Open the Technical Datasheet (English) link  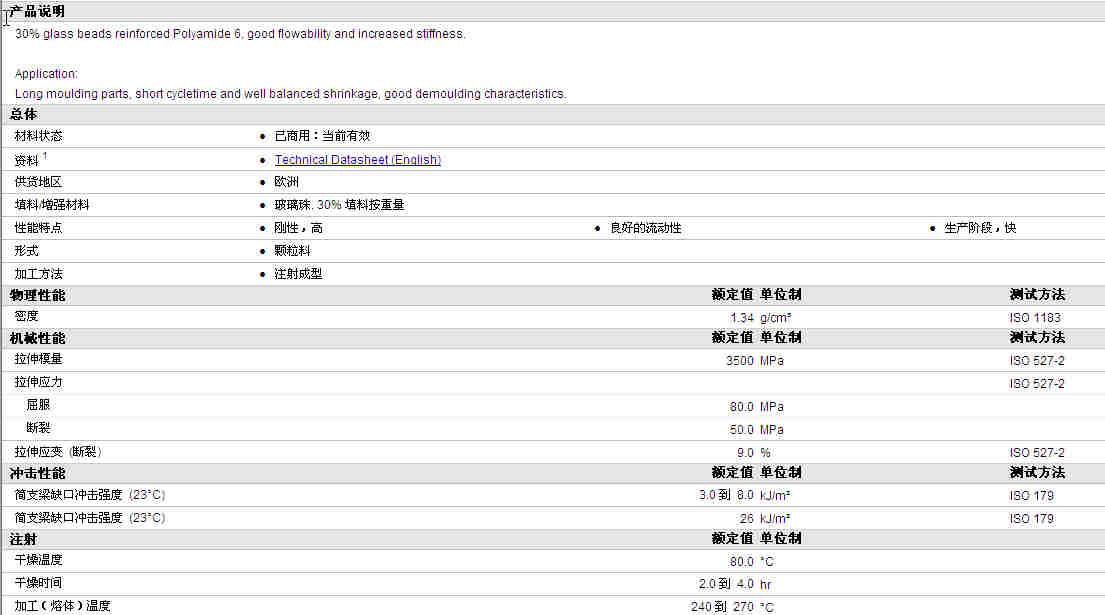357,160
